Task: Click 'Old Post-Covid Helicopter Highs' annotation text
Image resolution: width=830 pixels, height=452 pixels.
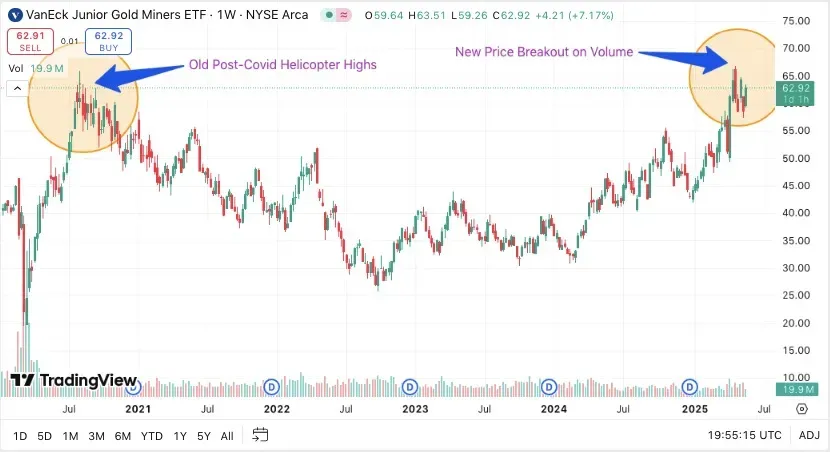Action: coord(283,65)
